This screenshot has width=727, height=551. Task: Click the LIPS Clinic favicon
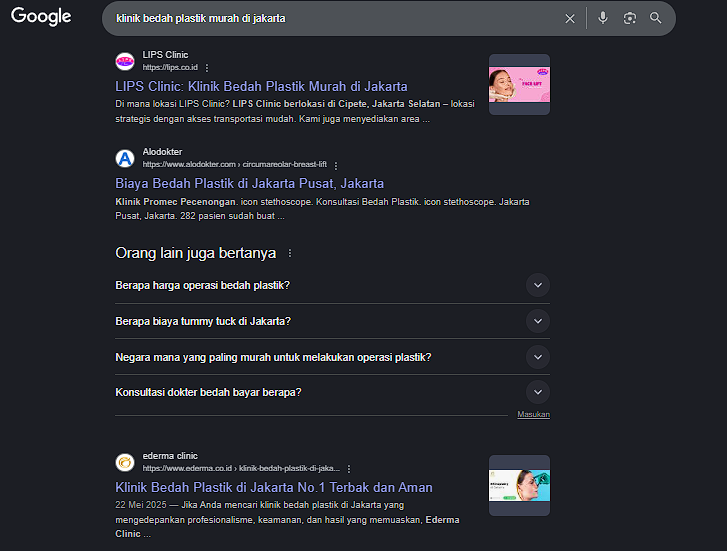pos(125,61)
